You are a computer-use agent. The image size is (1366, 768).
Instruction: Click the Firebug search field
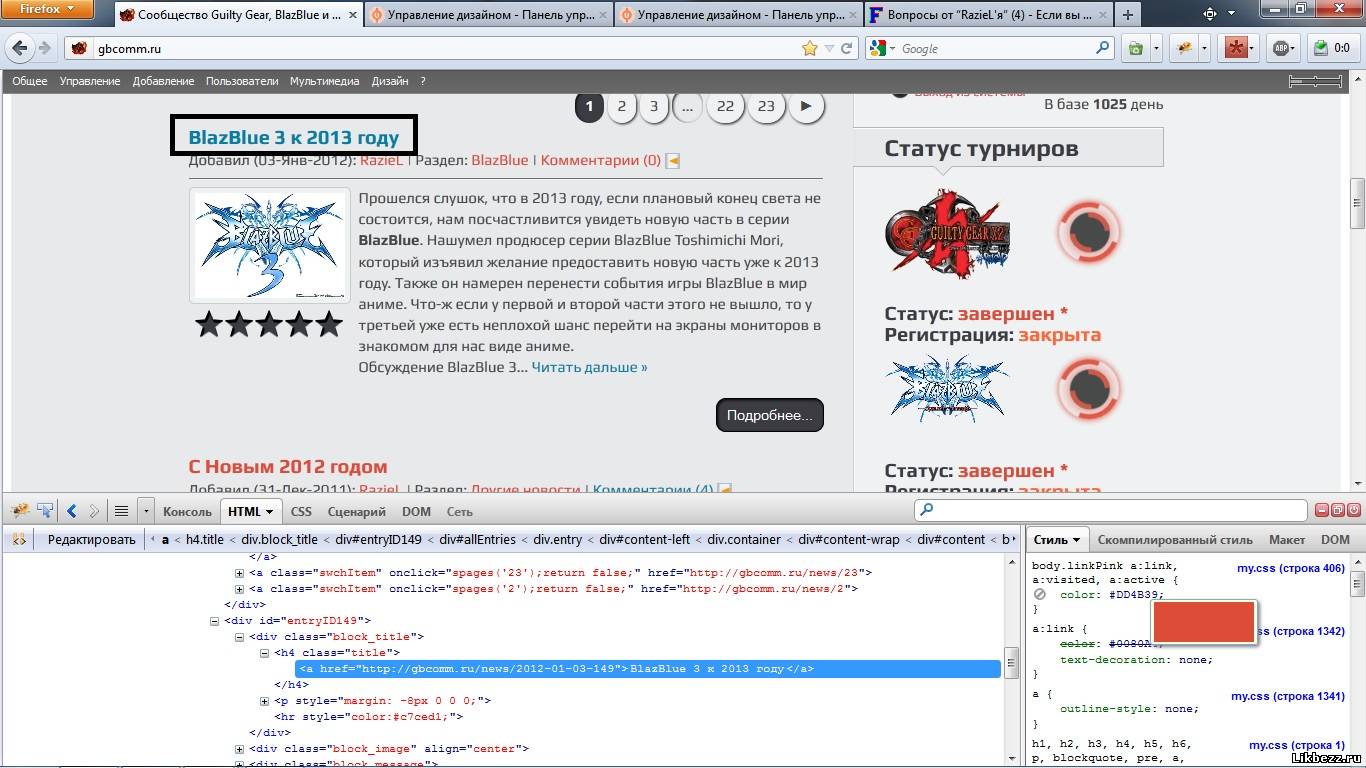[1110, 511]
